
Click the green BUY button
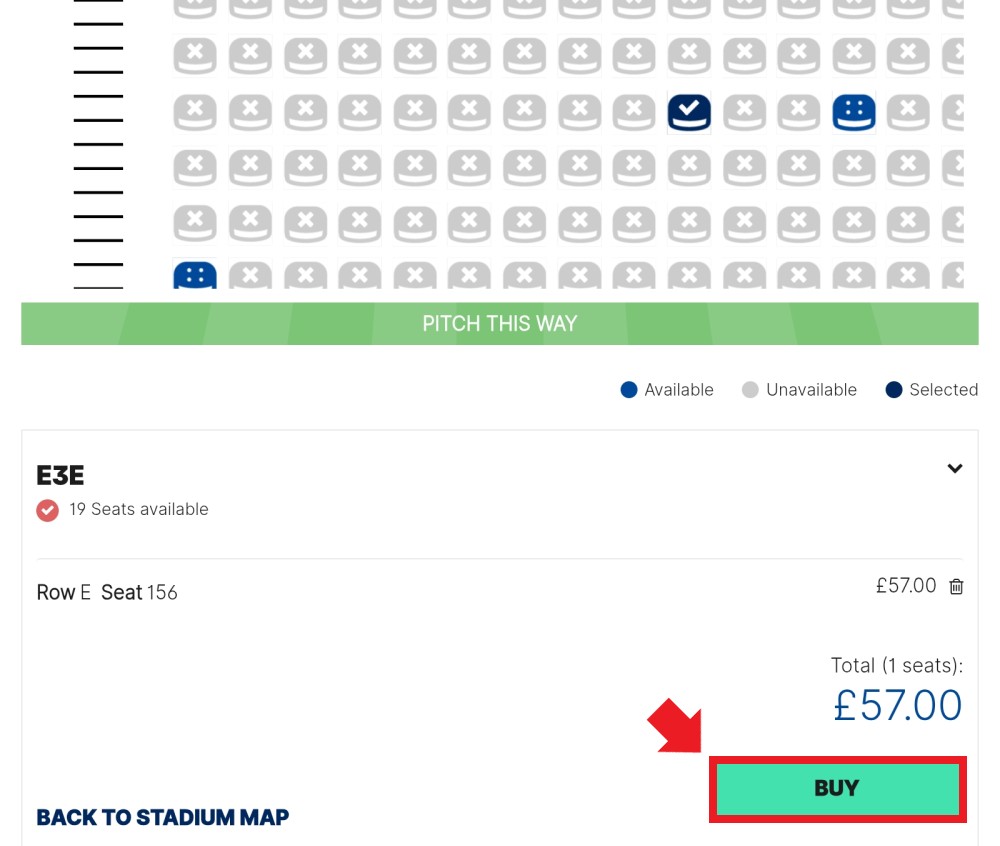tap(837, 789)
